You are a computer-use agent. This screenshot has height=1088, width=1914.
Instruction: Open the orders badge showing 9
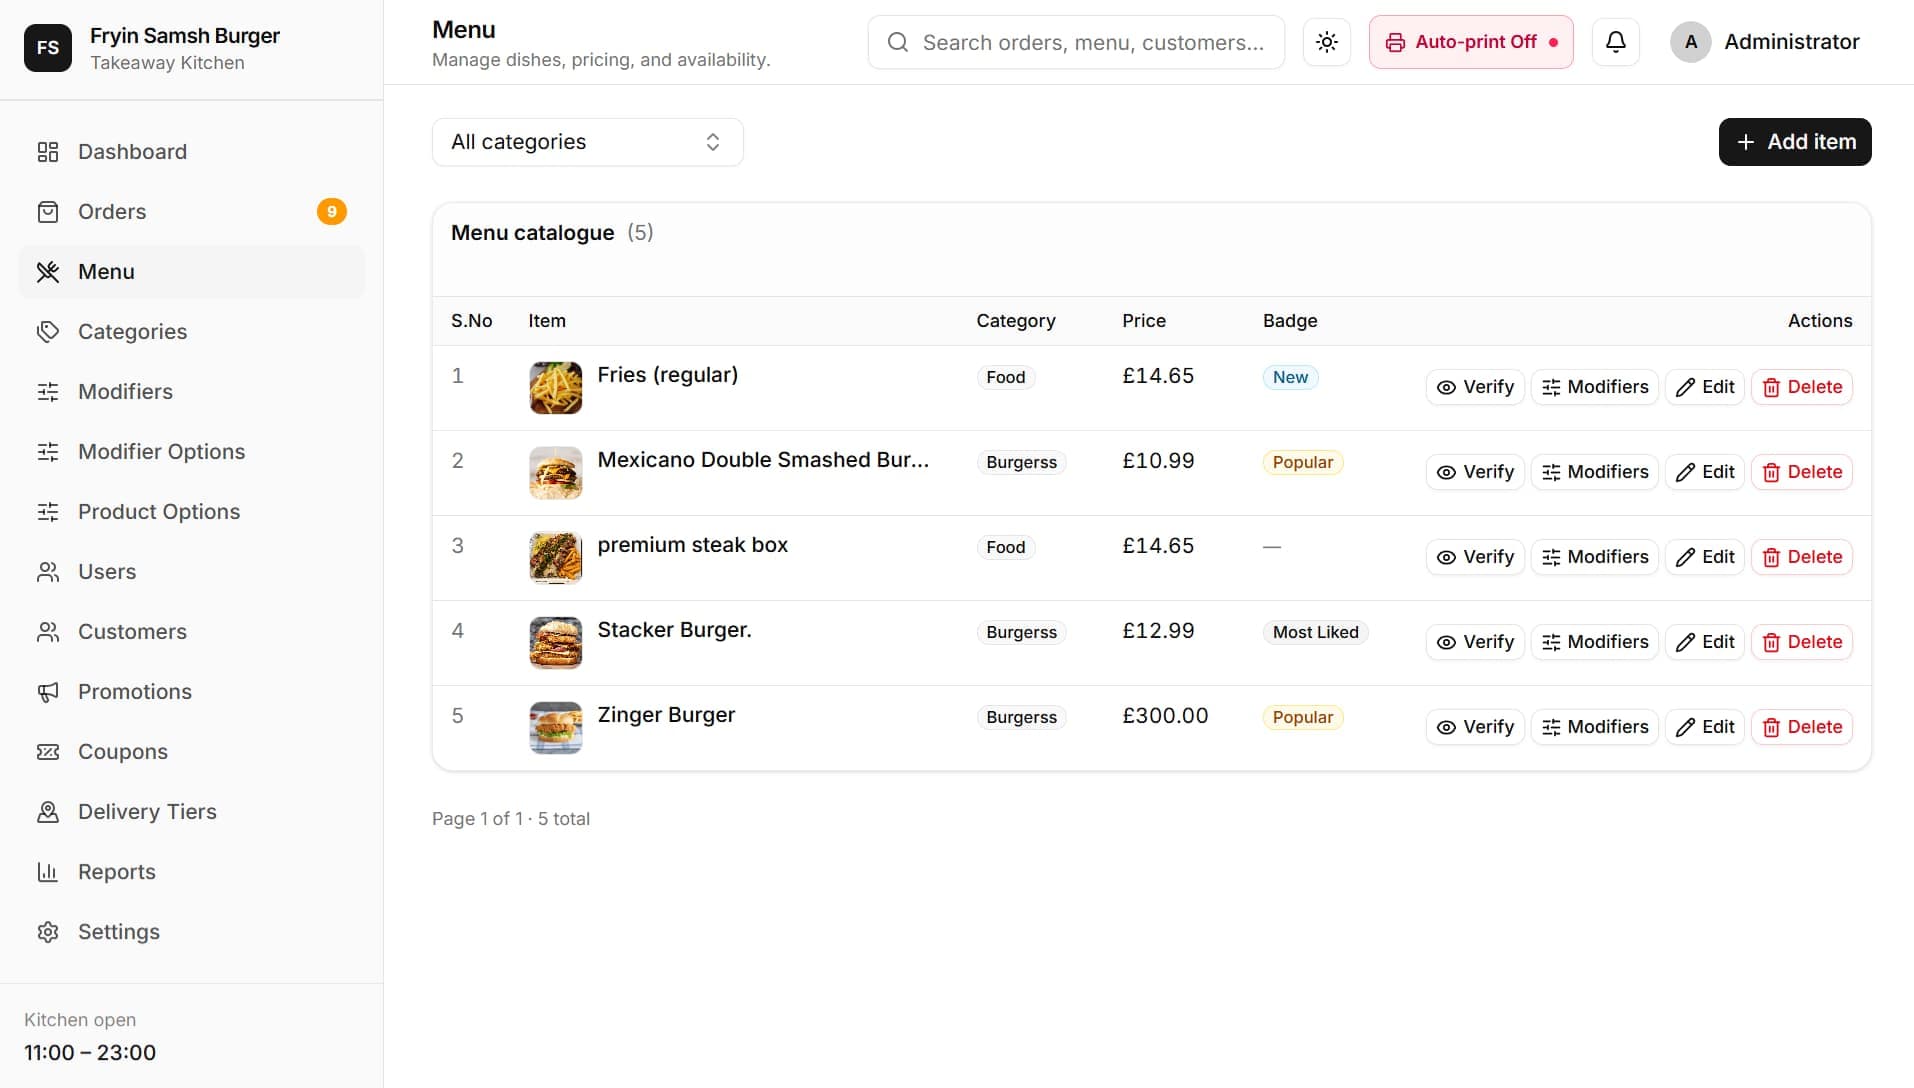332,212
